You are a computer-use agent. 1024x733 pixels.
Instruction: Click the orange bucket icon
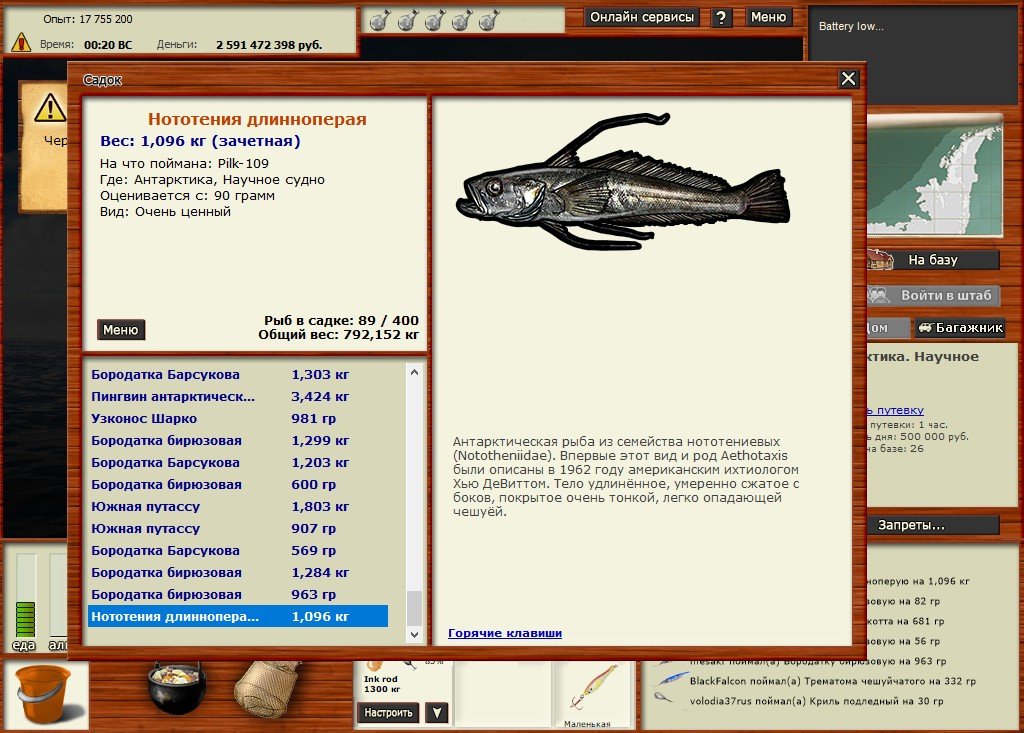click(44, 692)
